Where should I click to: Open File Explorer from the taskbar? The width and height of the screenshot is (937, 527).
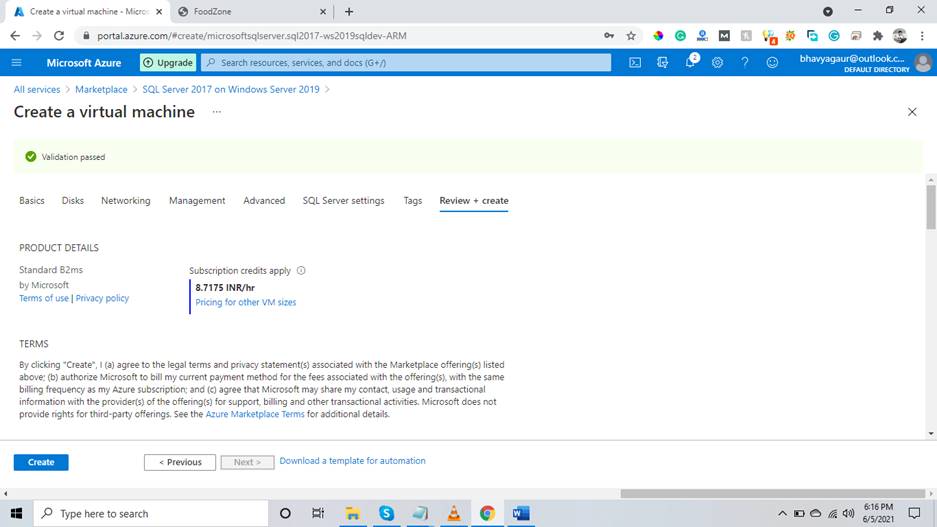point(353,513)
